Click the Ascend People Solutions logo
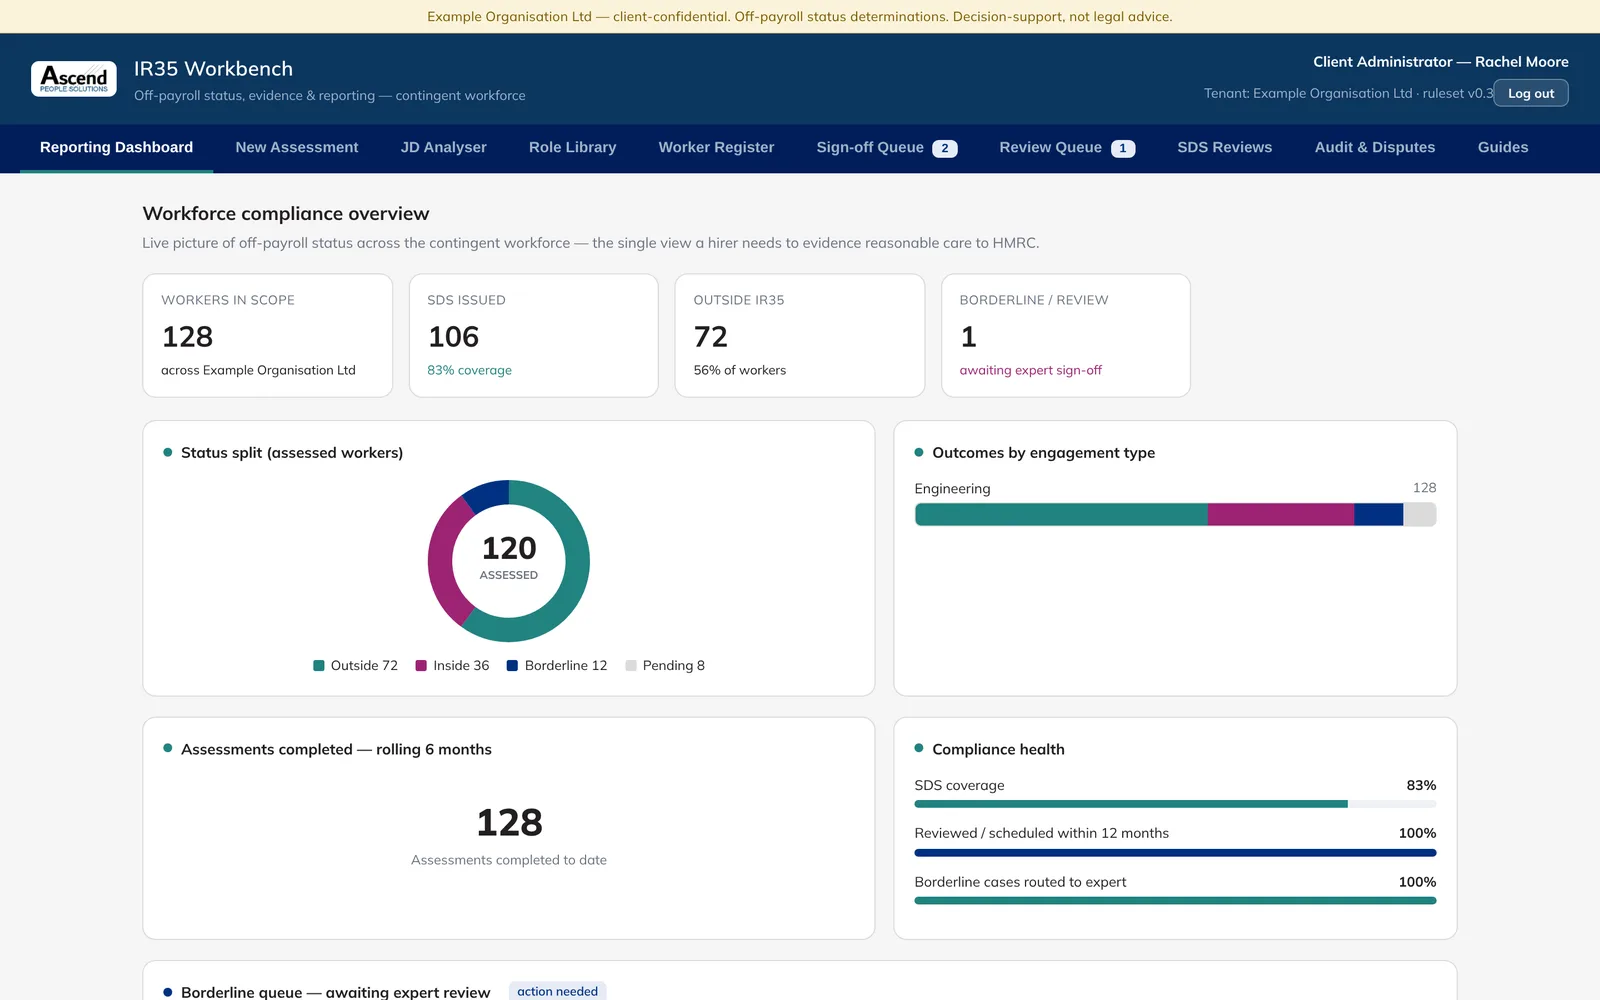The image size is (1600, 1000). click(74, 79)
